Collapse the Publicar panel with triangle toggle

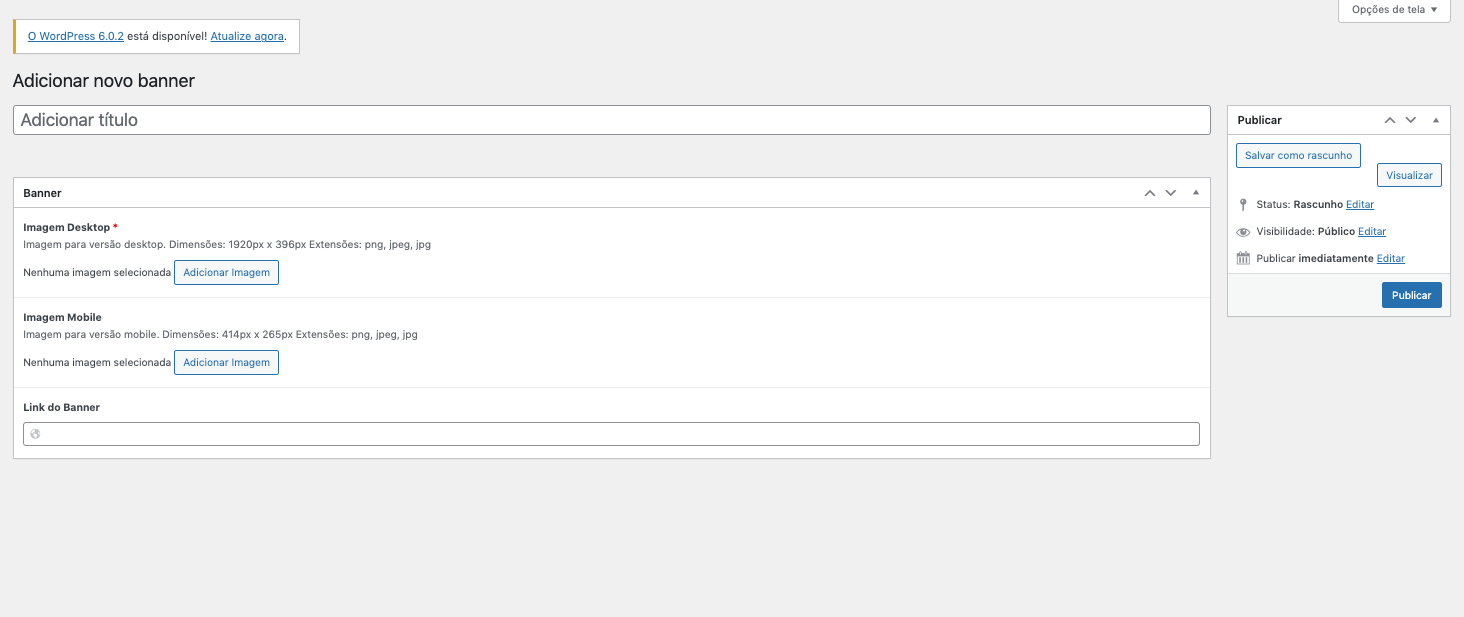(x=1436, y=120)
